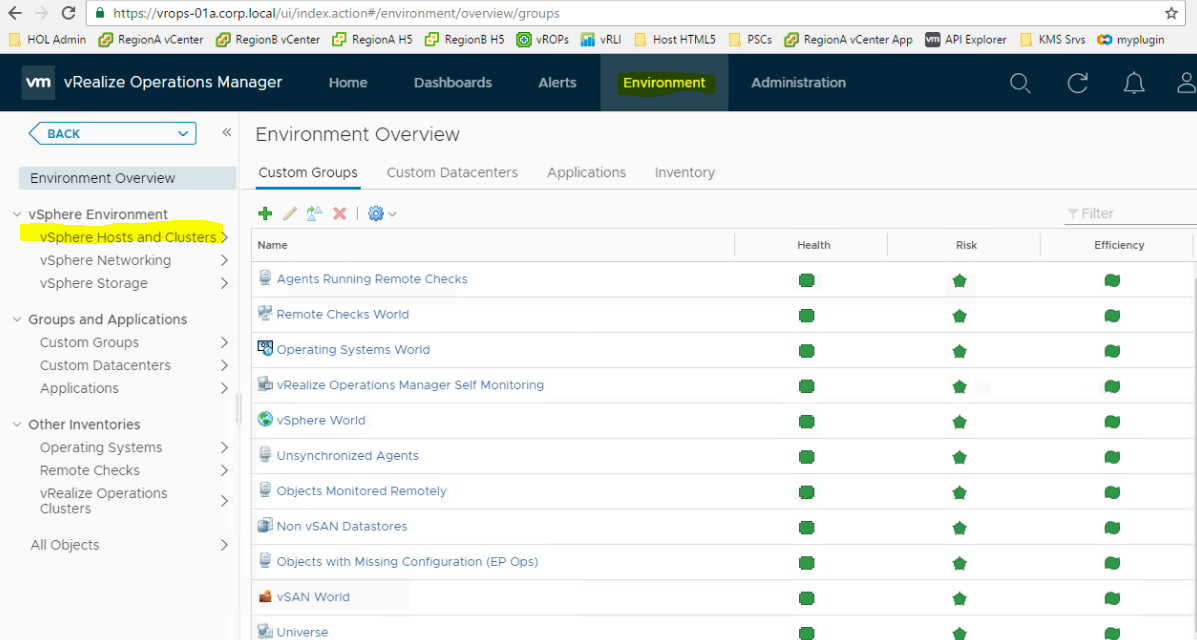The image size is (1197, 640).
Task: Open vRealize Operations Manager Self Monitoring link
Action: pos(410,385)
